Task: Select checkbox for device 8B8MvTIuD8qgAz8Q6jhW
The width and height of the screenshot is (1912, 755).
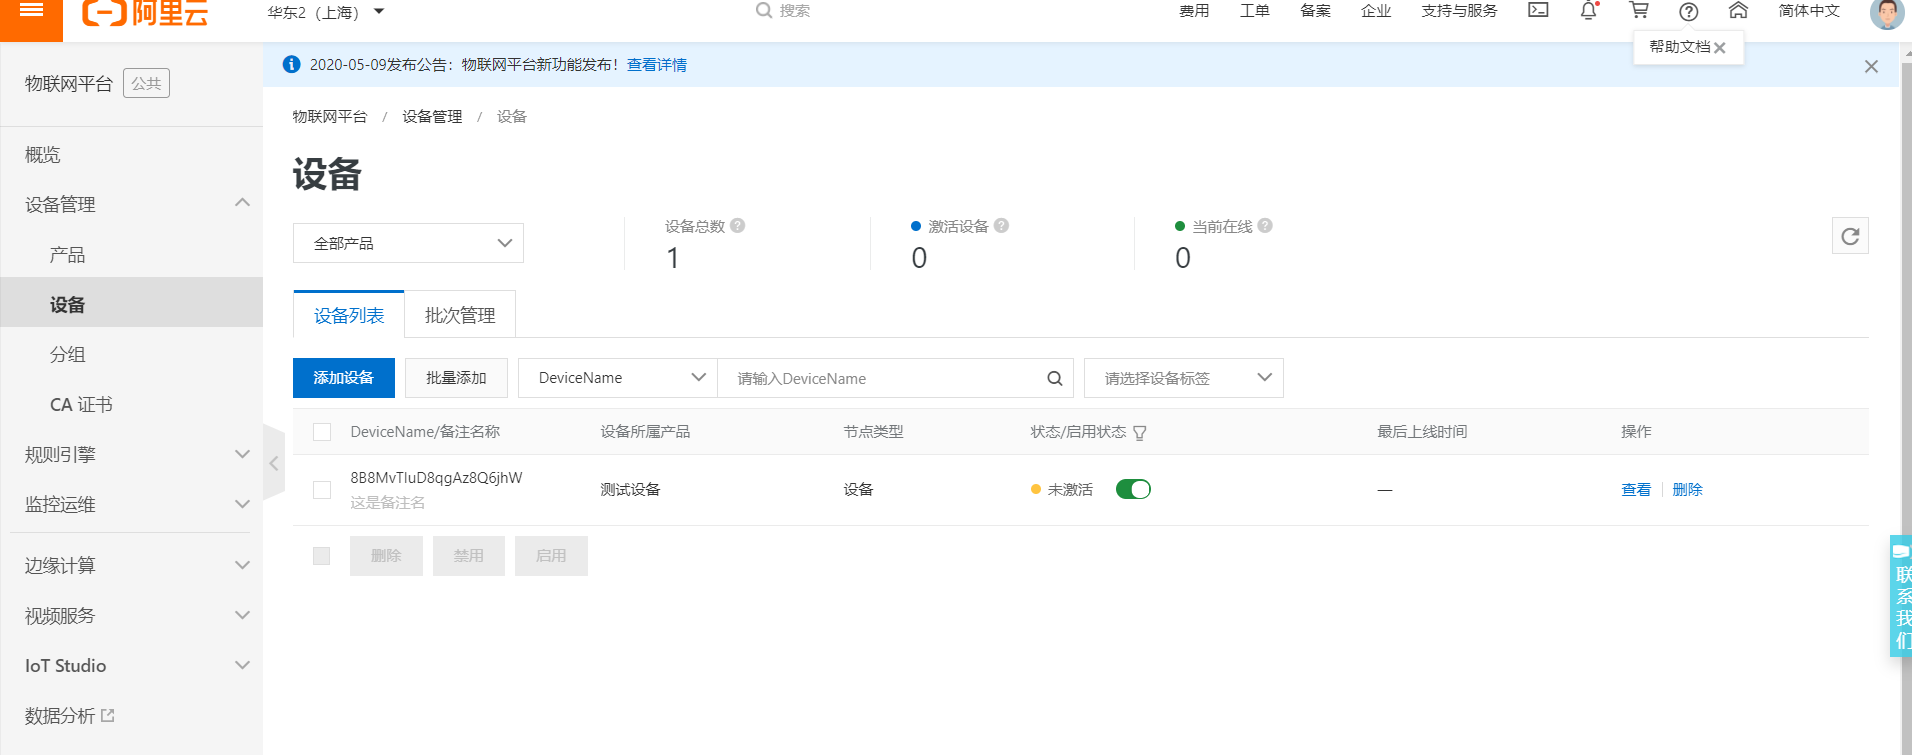Action: pyautogui.click(x=322, y=490)
